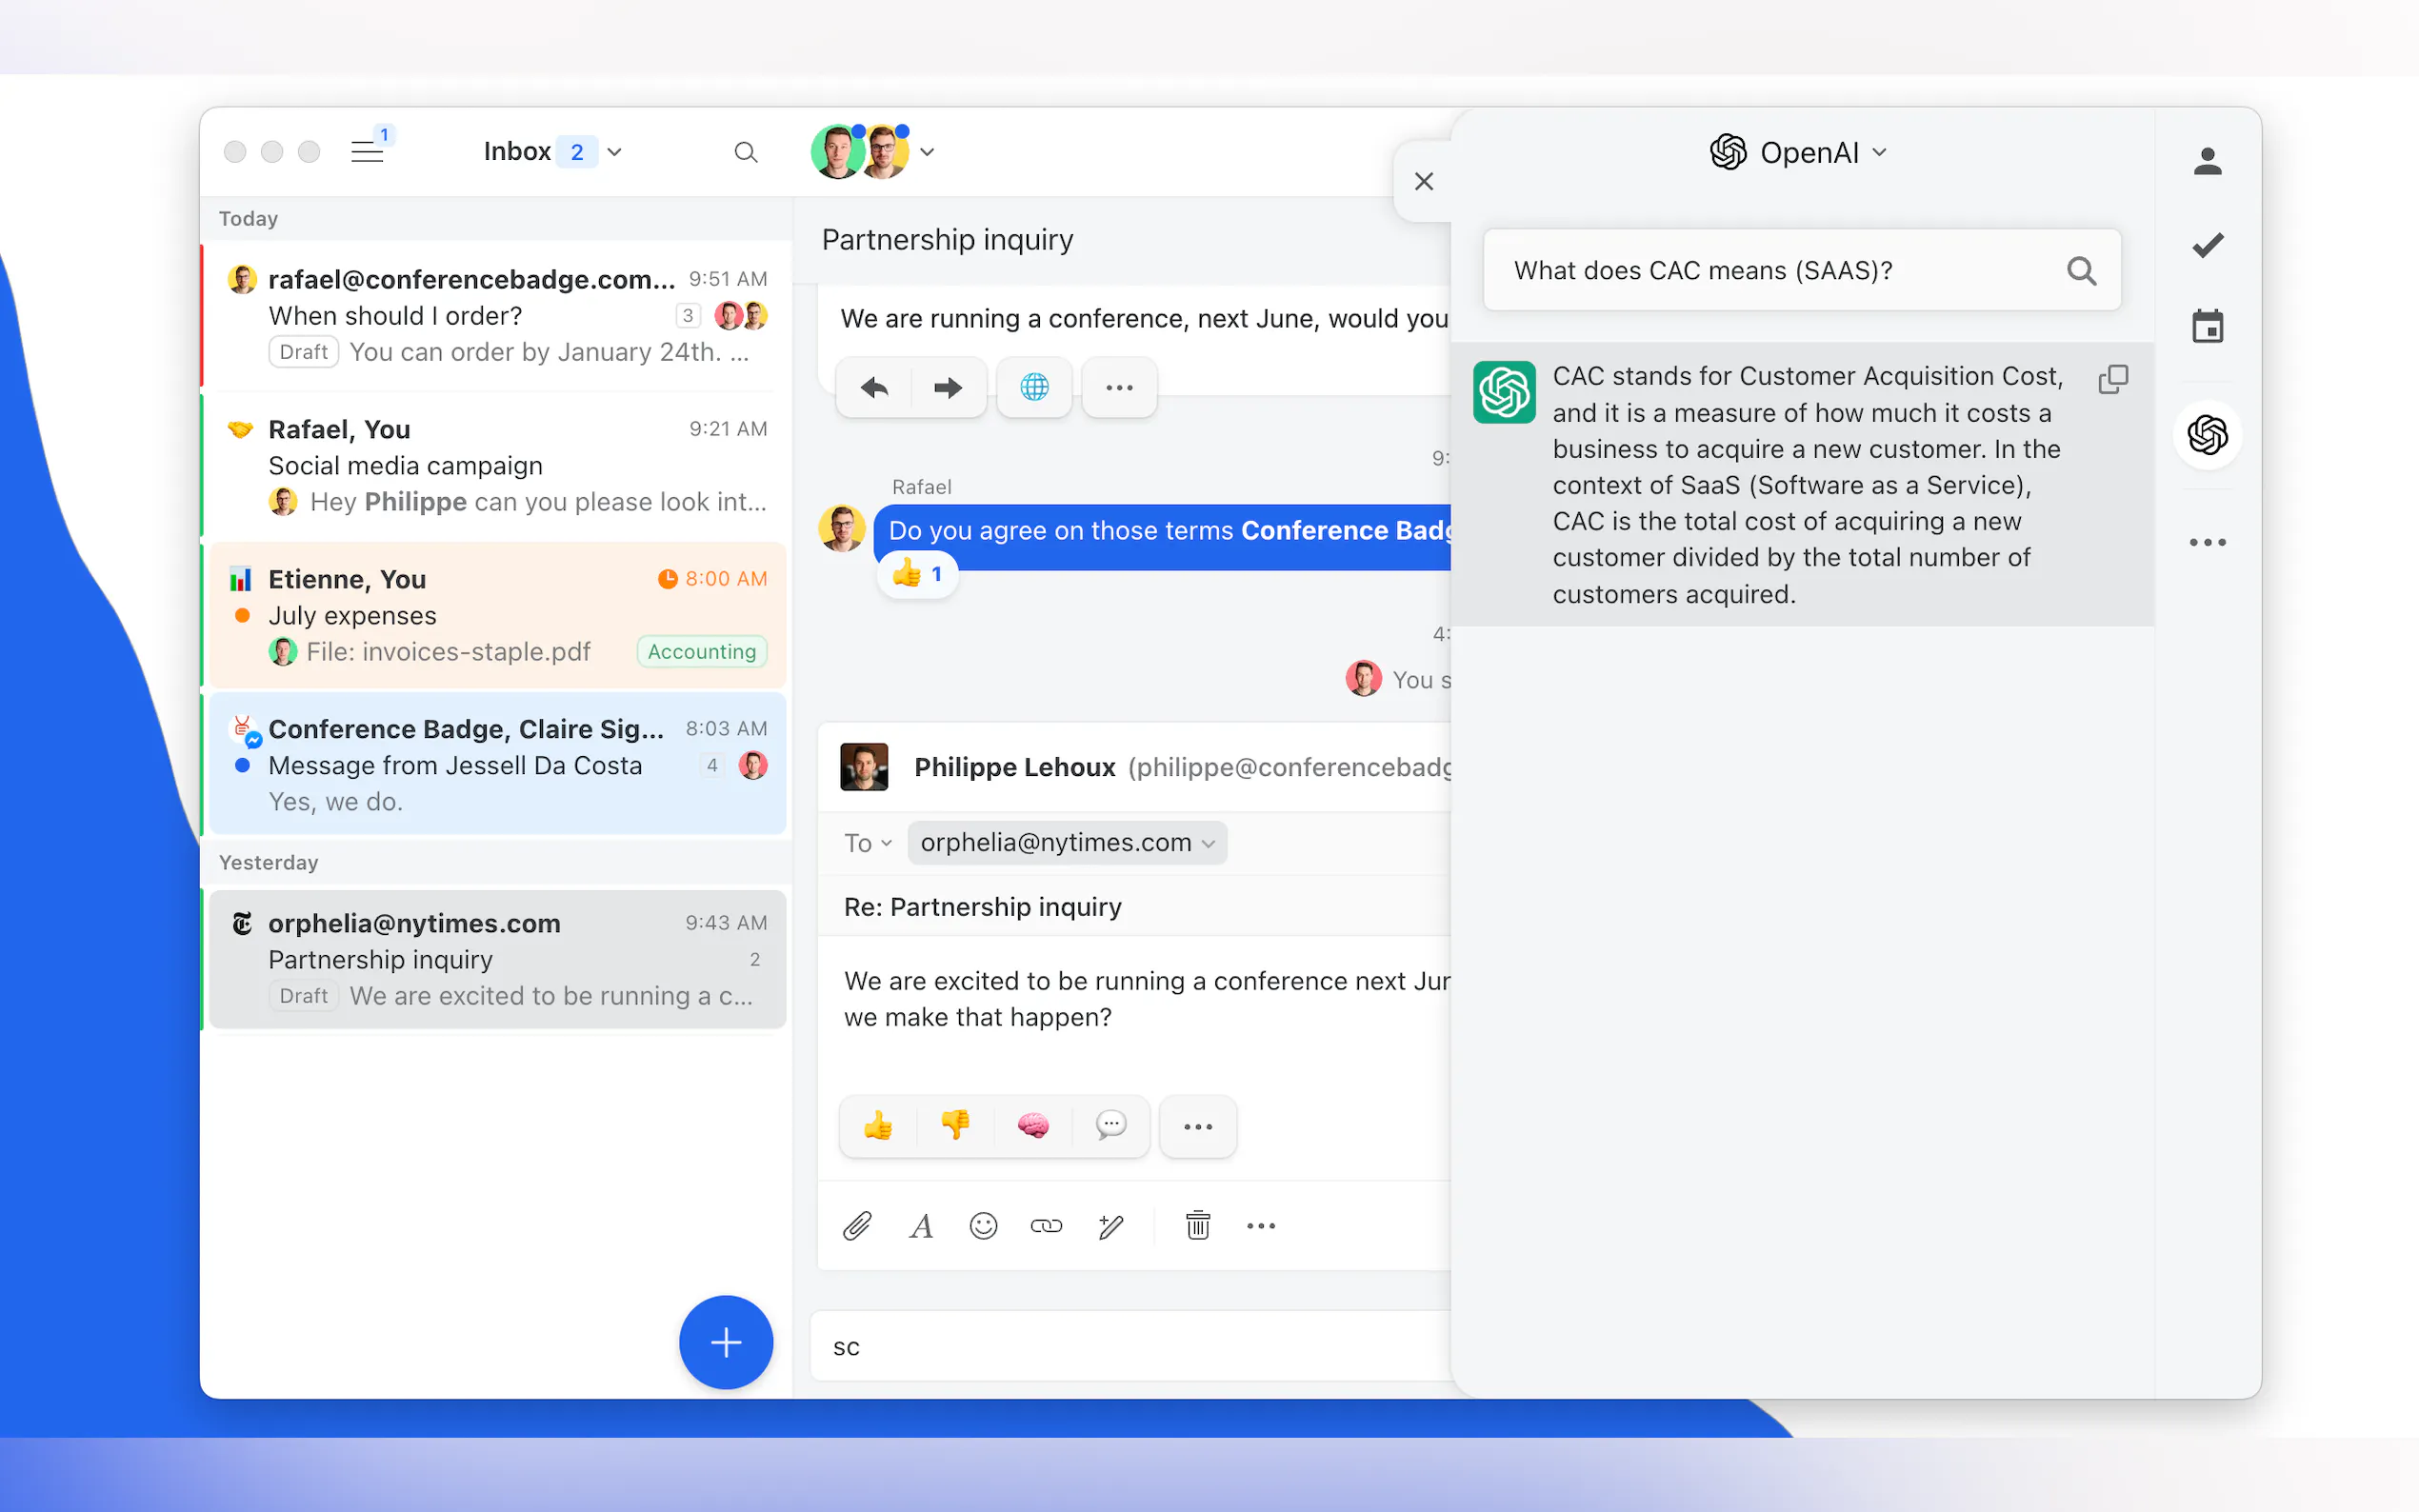
Task: Click the translate globe icon
Action: point(1034,387)
